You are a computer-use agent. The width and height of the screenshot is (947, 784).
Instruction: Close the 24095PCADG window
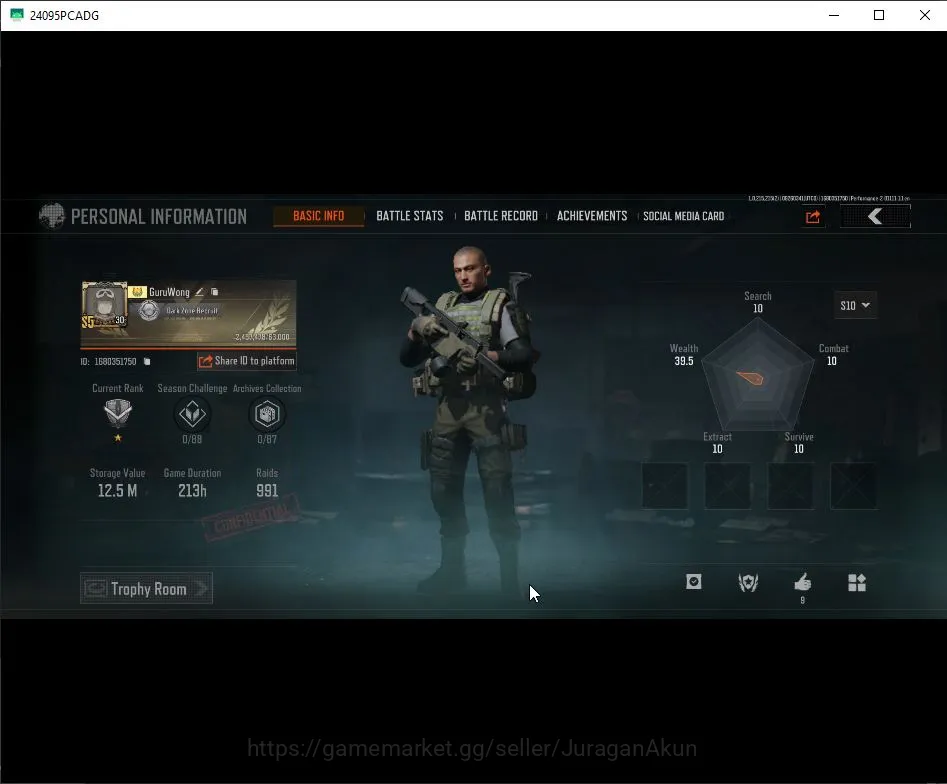tap(925, 15)
